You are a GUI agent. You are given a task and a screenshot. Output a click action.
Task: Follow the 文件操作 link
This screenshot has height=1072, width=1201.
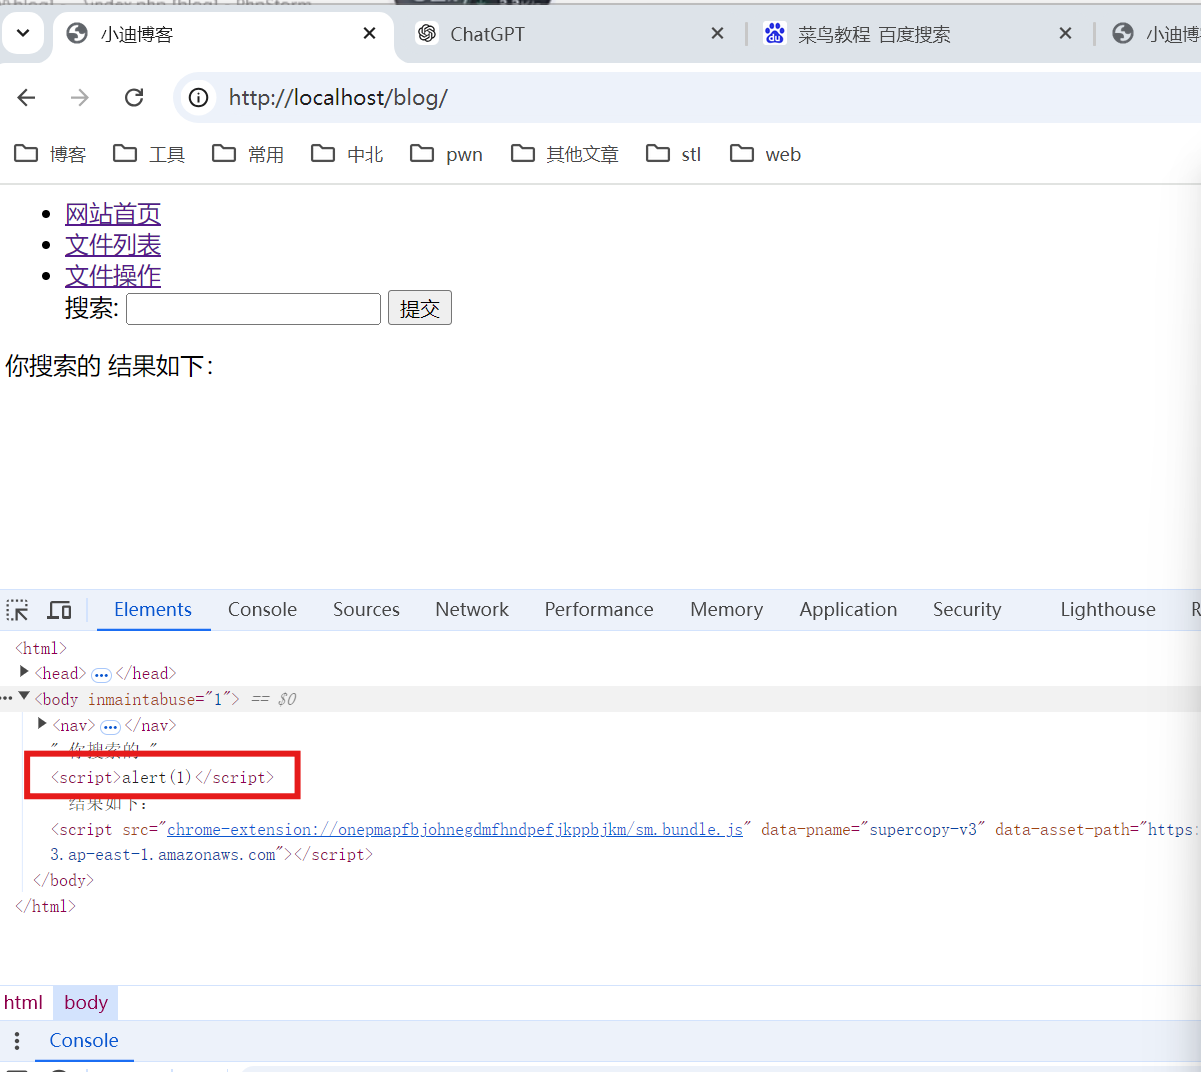click(113, 276)
